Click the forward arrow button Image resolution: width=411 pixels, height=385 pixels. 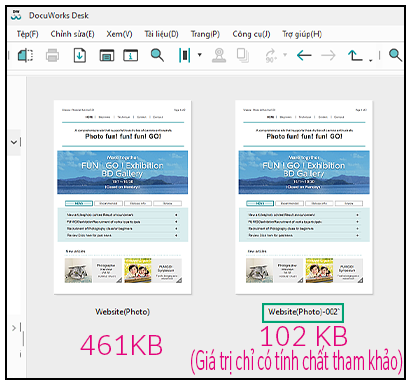(328, 55)
